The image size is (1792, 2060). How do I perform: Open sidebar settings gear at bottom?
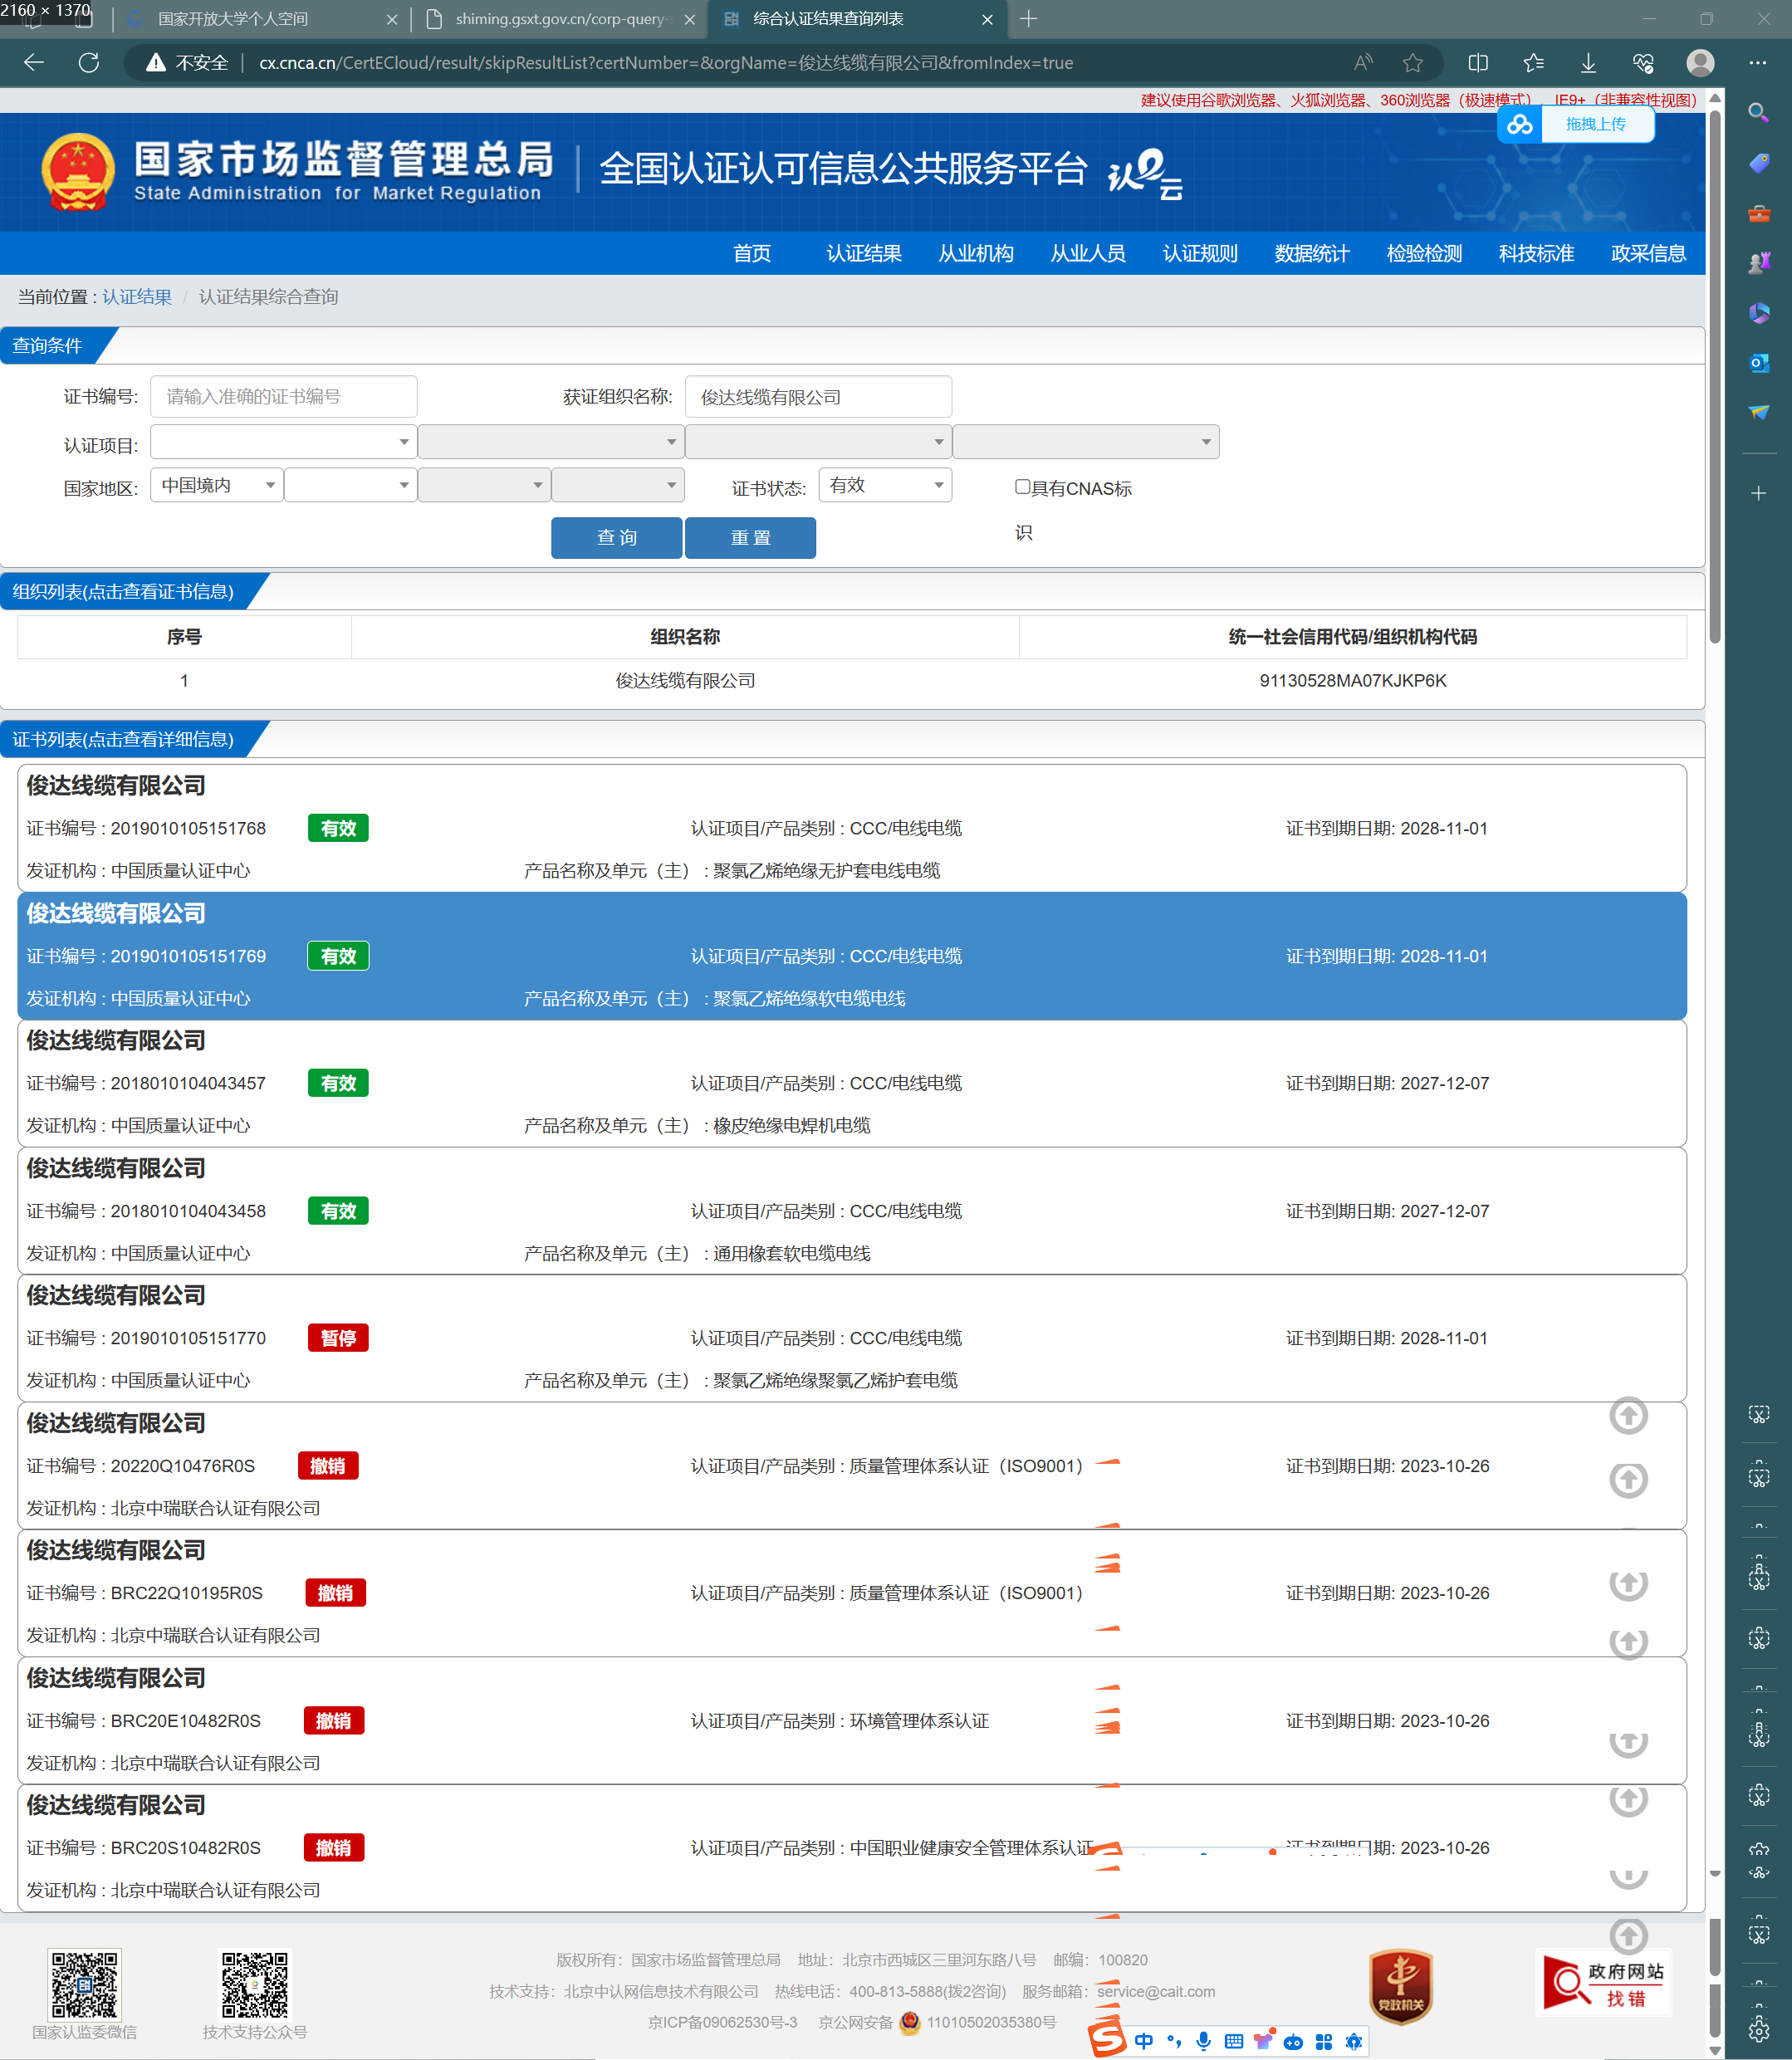coord(1758,2030)
